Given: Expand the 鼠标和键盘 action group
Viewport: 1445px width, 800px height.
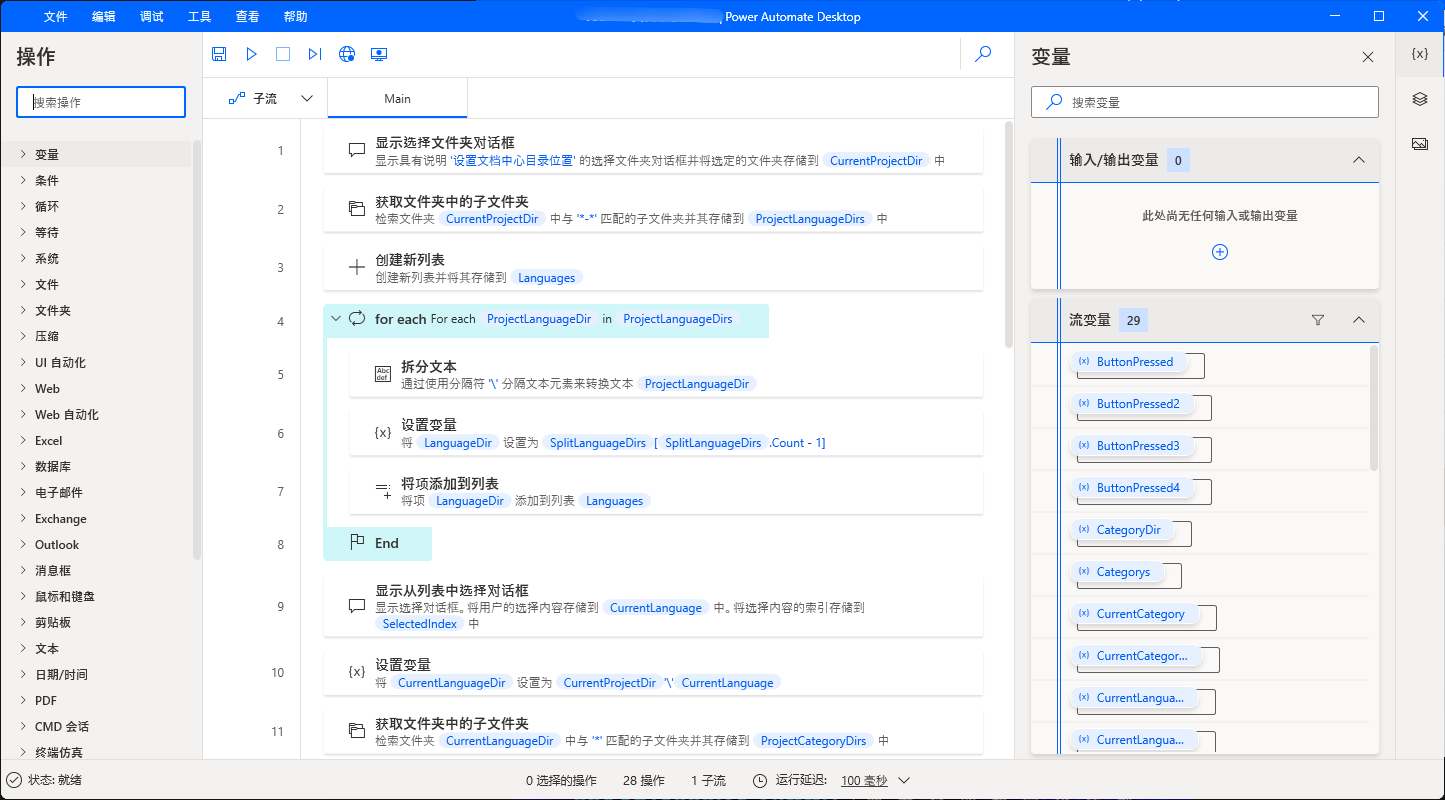Looking at the screenshot, I should 22,596.
